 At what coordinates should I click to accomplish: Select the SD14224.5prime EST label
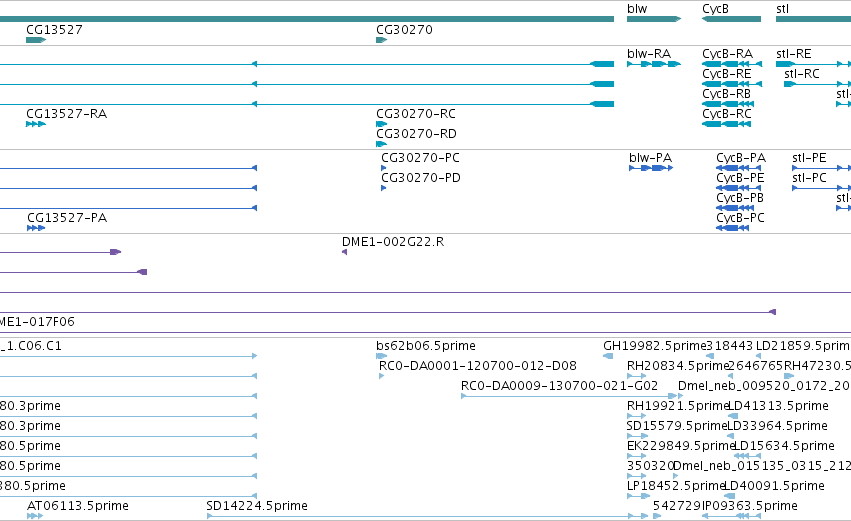pyautogui.click(x=257, y=506)
